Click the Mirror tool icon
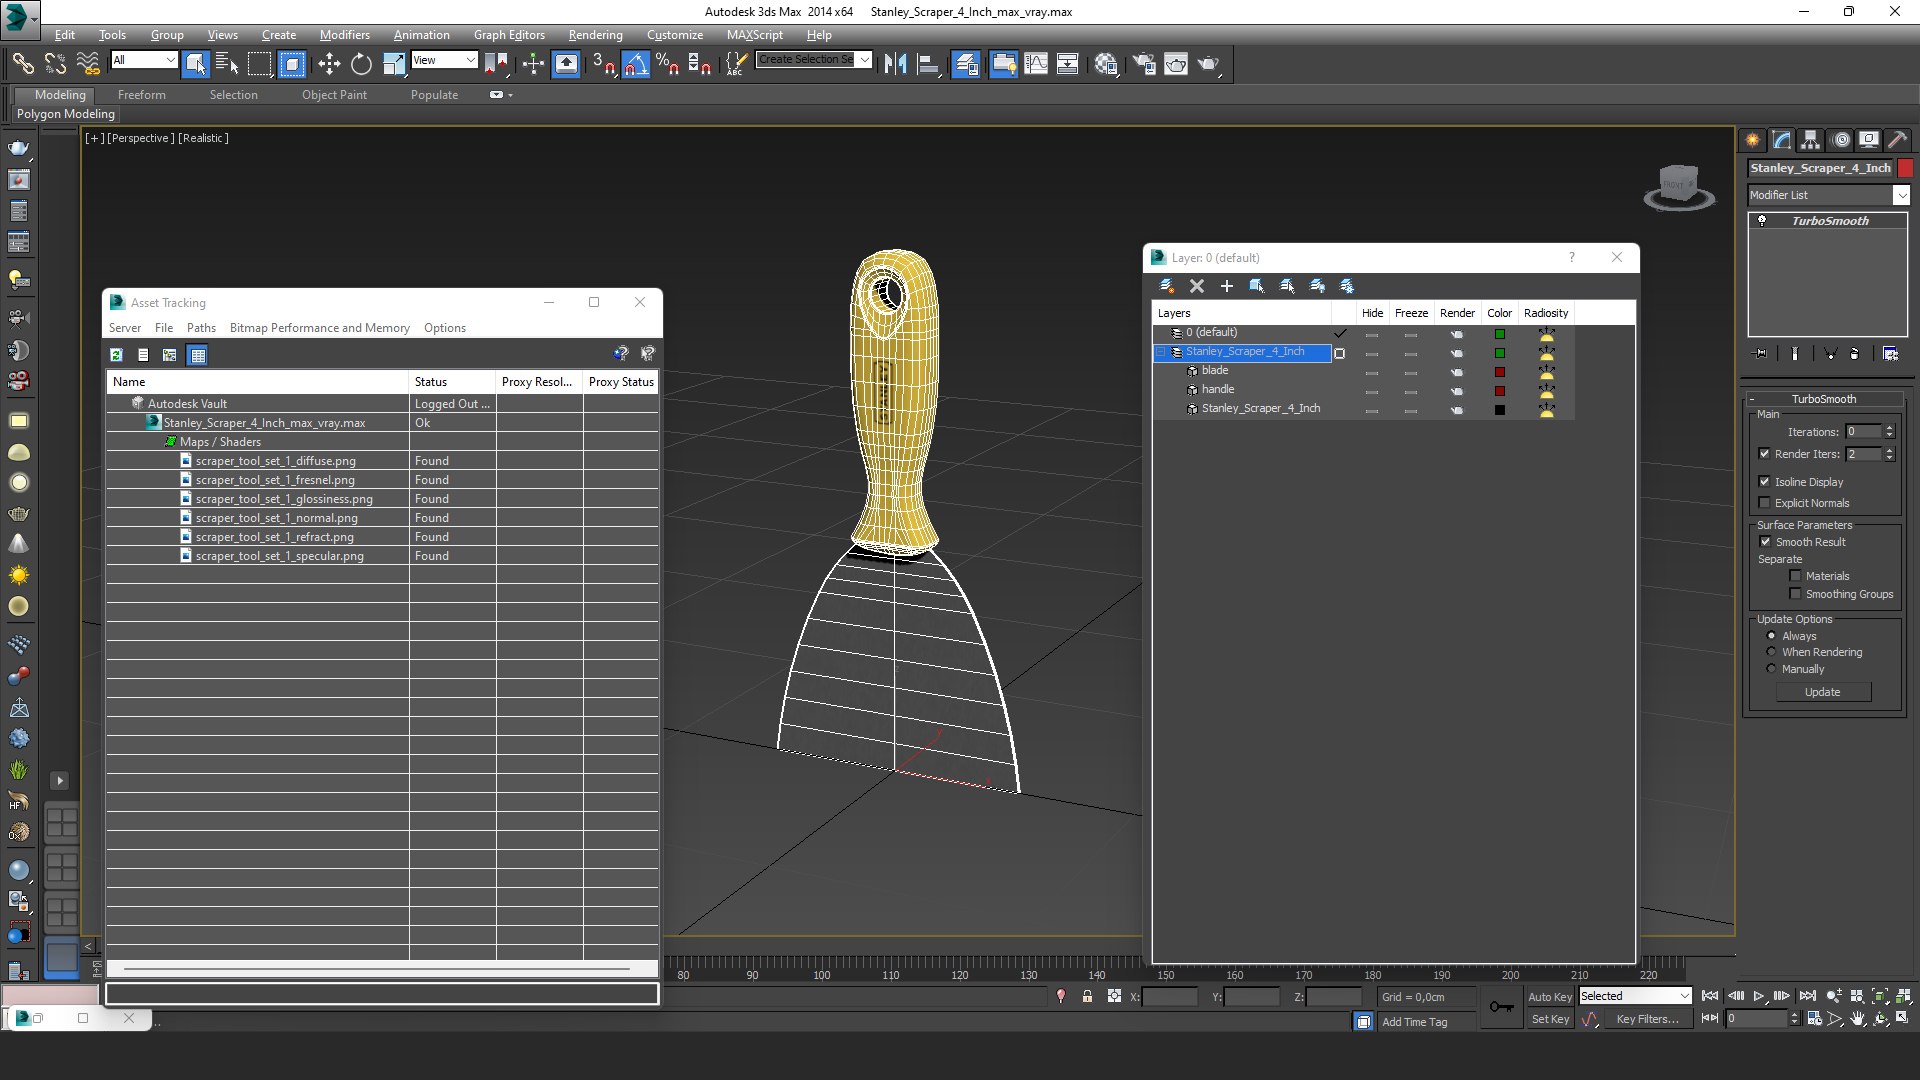 coord(895,64)
